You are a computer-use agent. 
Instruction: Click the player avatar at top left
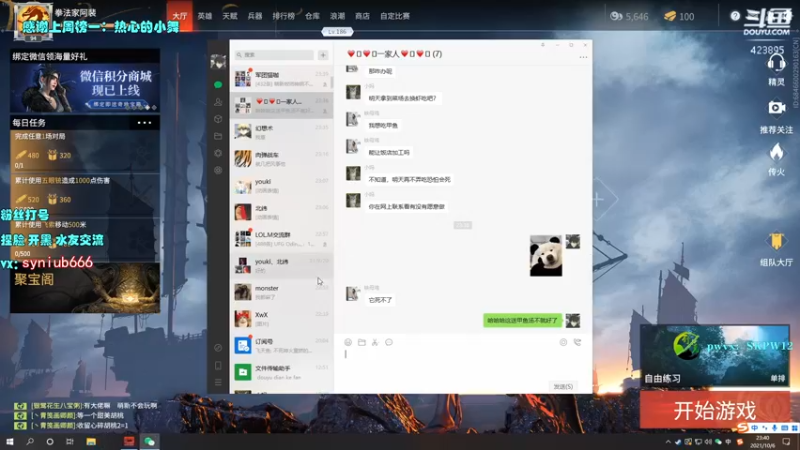click(33, 21)
